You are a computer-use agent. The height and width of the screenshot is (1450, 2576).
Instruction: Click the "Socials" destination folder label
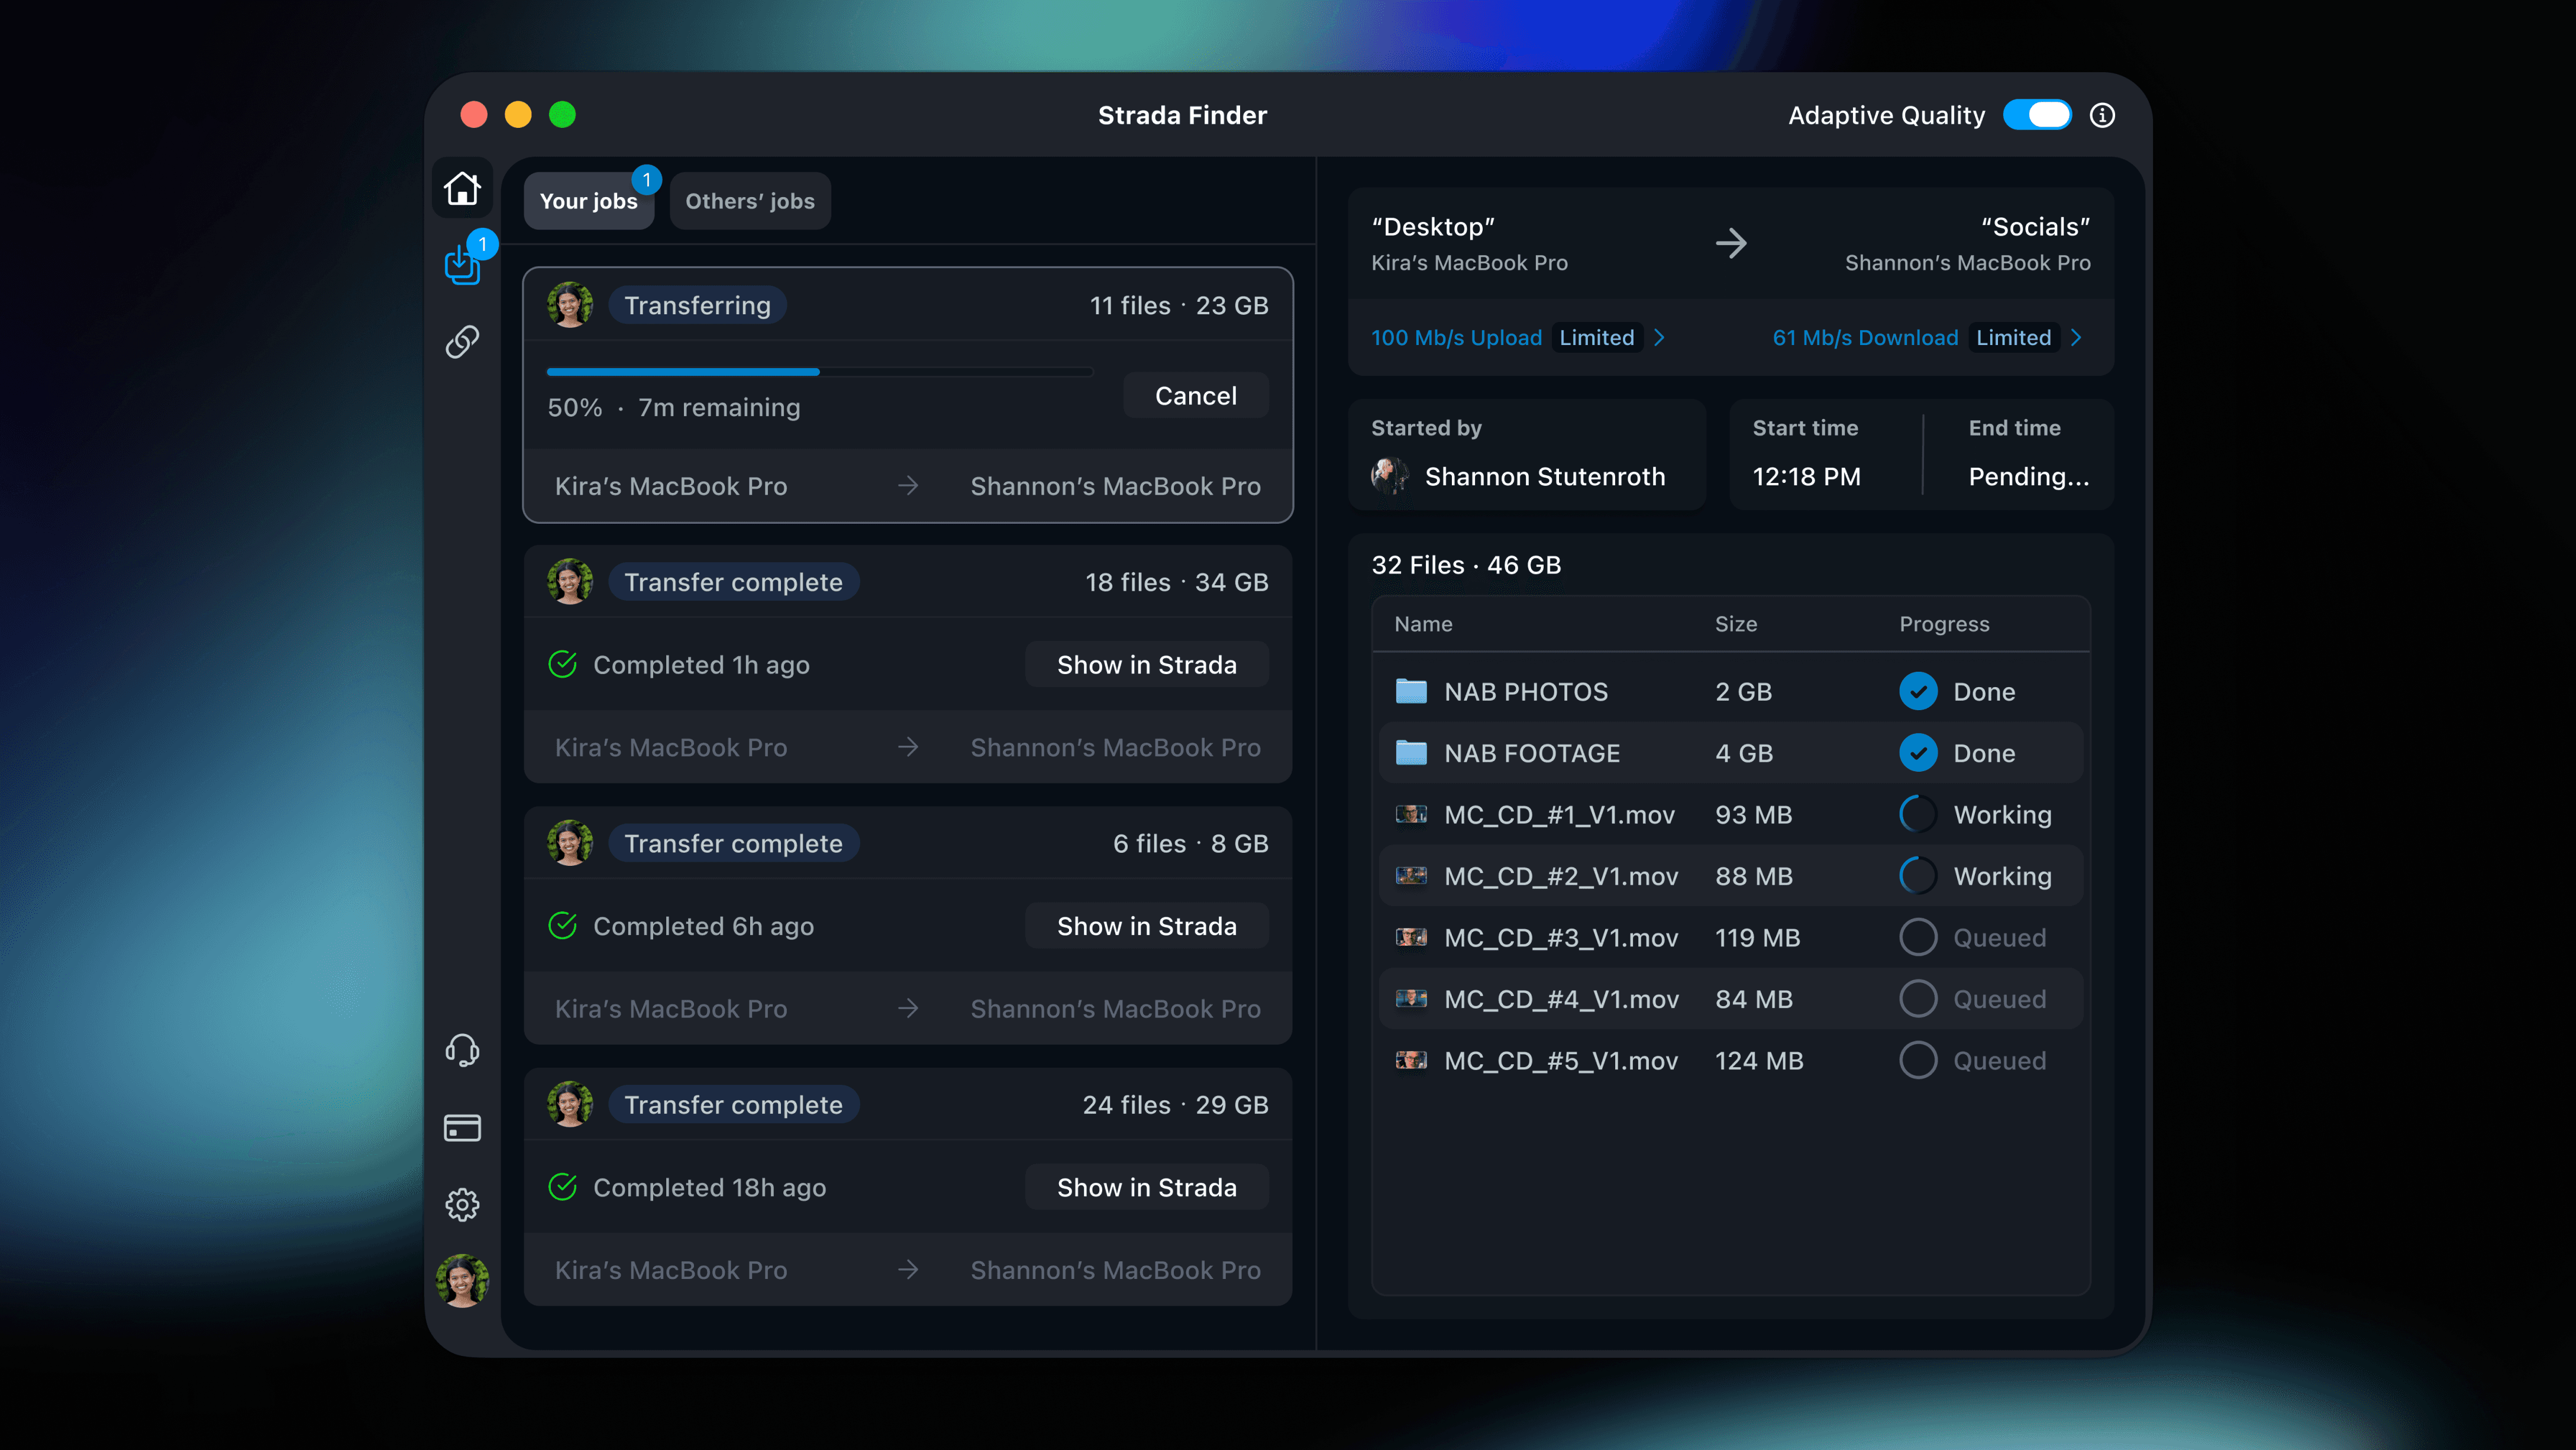(2035, 227)
